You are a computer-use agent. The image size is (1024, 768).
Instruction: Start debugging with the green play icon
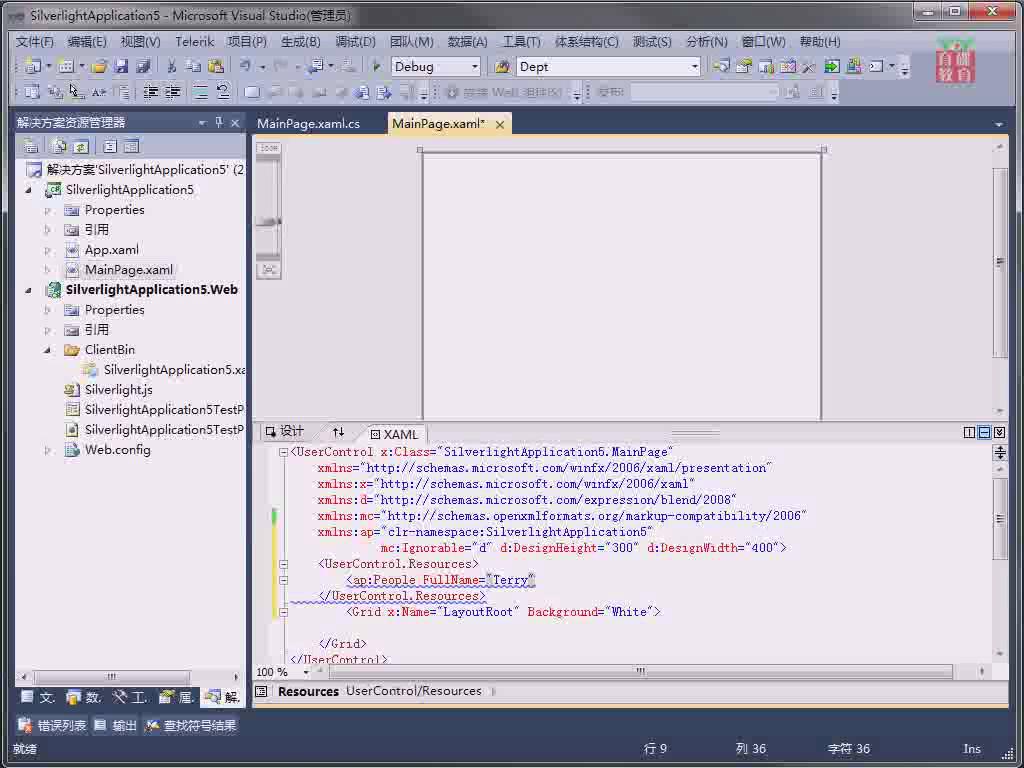[x=376, y=66]
